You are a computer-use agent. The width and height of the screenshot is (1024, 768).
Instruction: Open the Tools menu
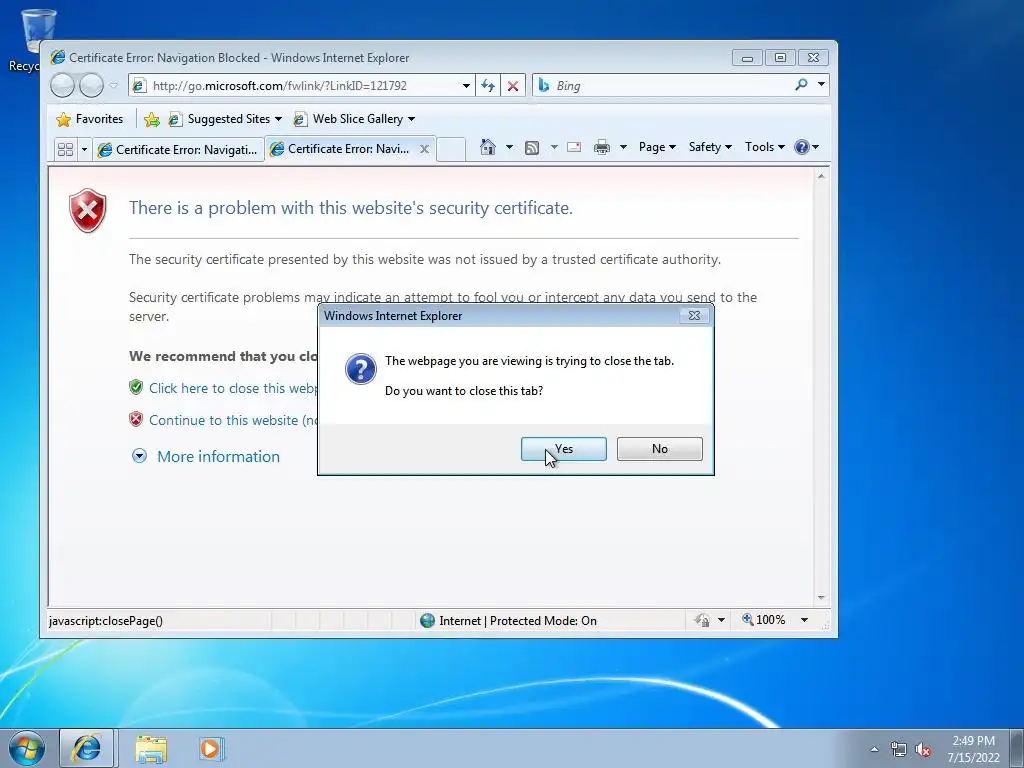pos(765,147)
